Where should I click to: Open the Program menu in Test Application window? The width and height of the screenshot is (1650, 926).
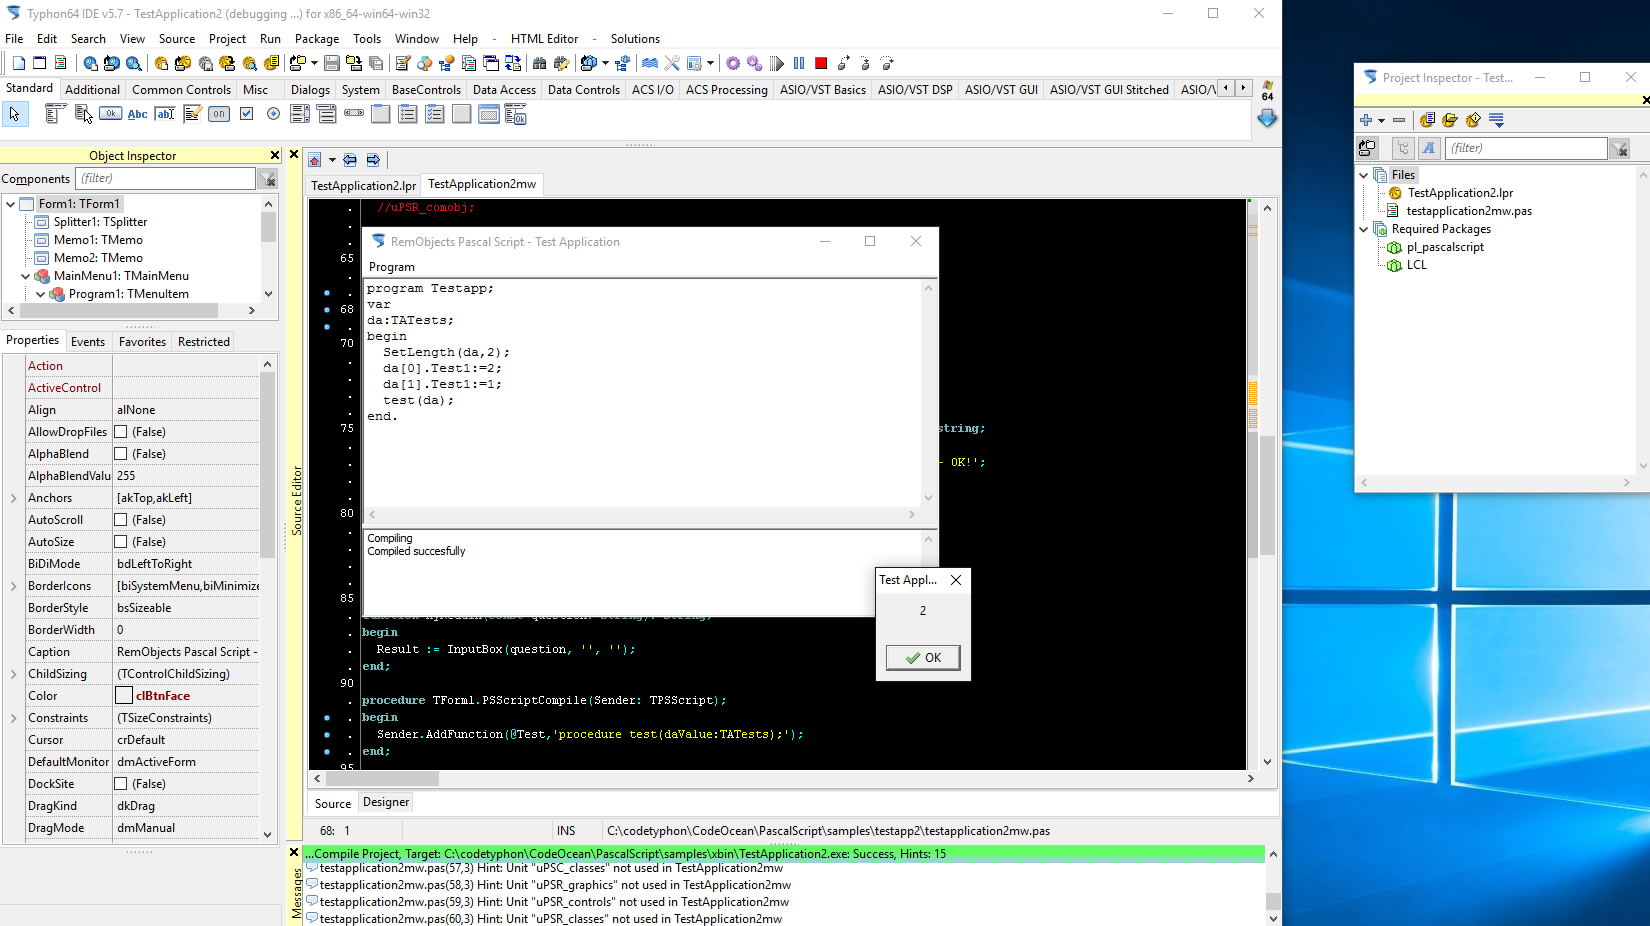coord(392,267)
